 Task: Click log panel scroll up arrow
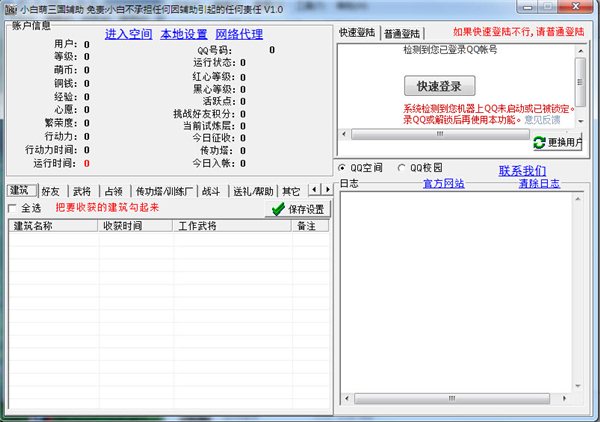click(x=578, y=199)
